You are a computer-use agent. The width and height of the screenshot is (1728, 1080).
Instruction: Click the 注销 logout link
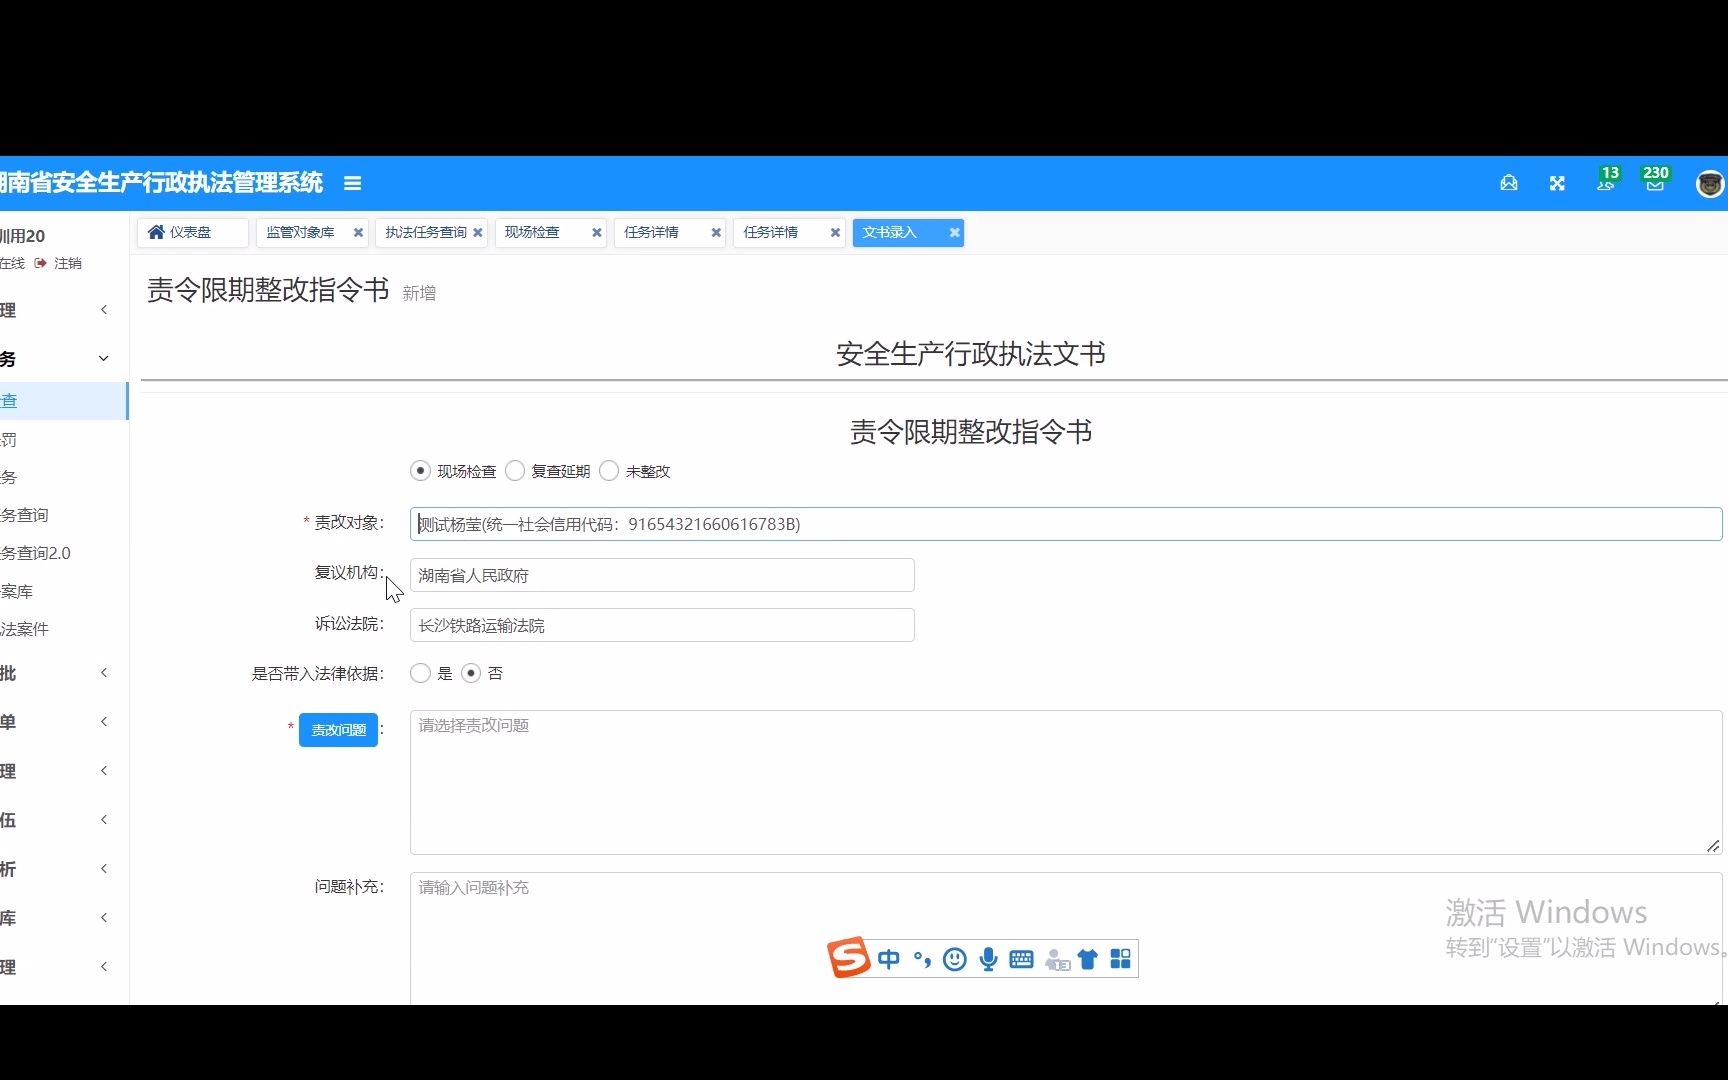pos(68,263)
